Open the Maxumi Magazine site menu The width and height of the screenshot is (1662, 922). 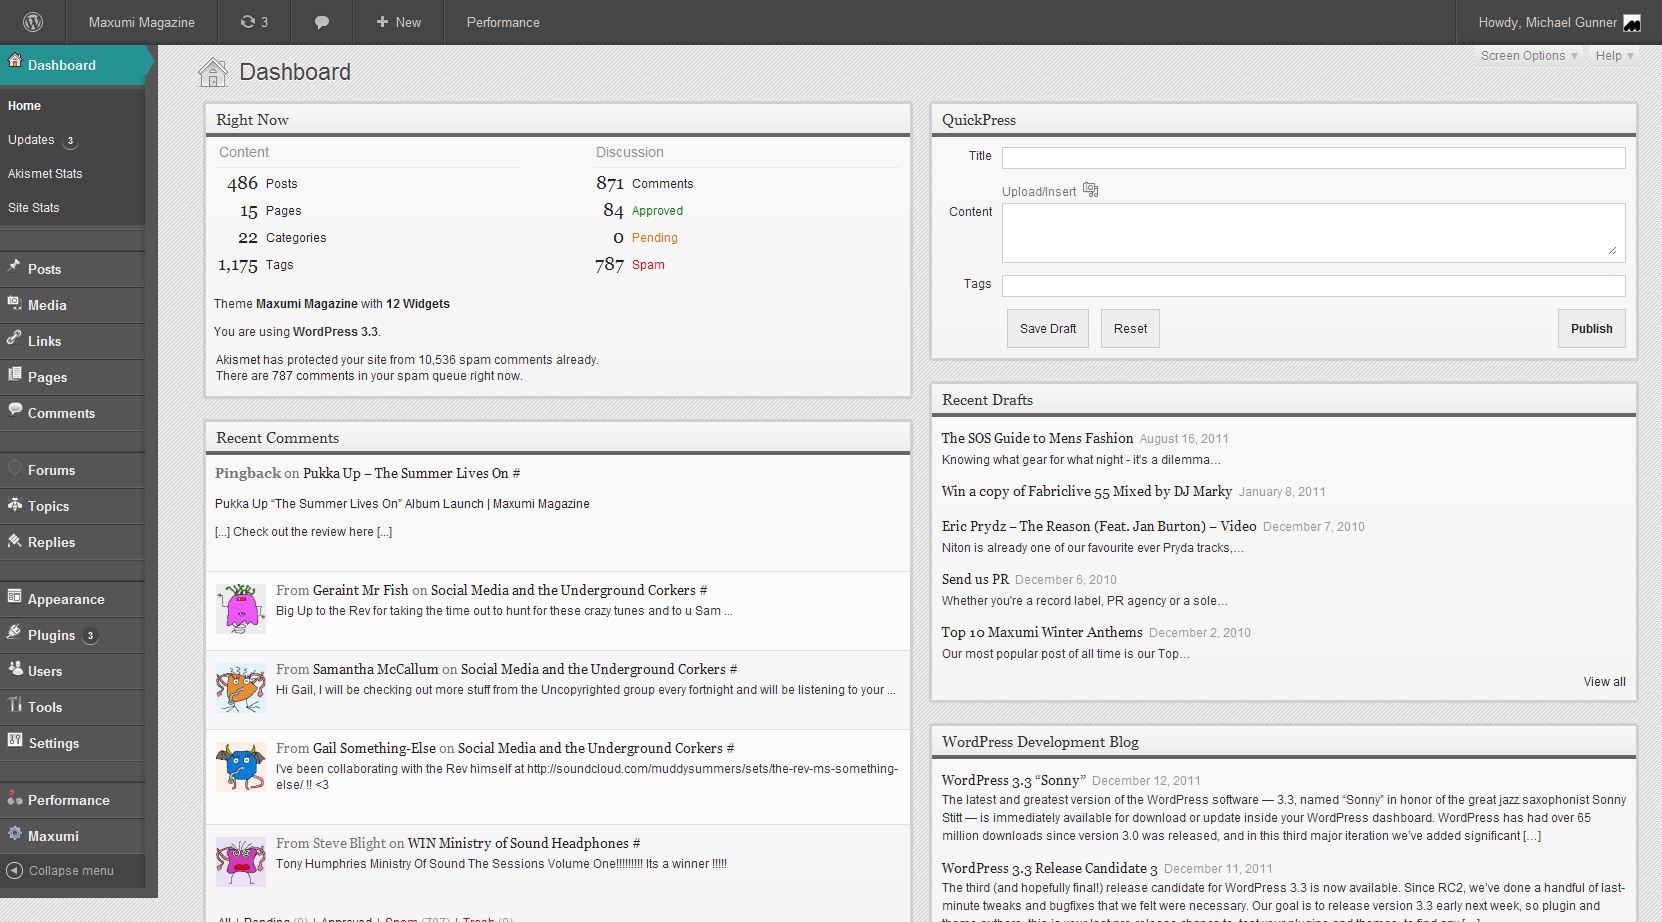[x=141, y=22]
